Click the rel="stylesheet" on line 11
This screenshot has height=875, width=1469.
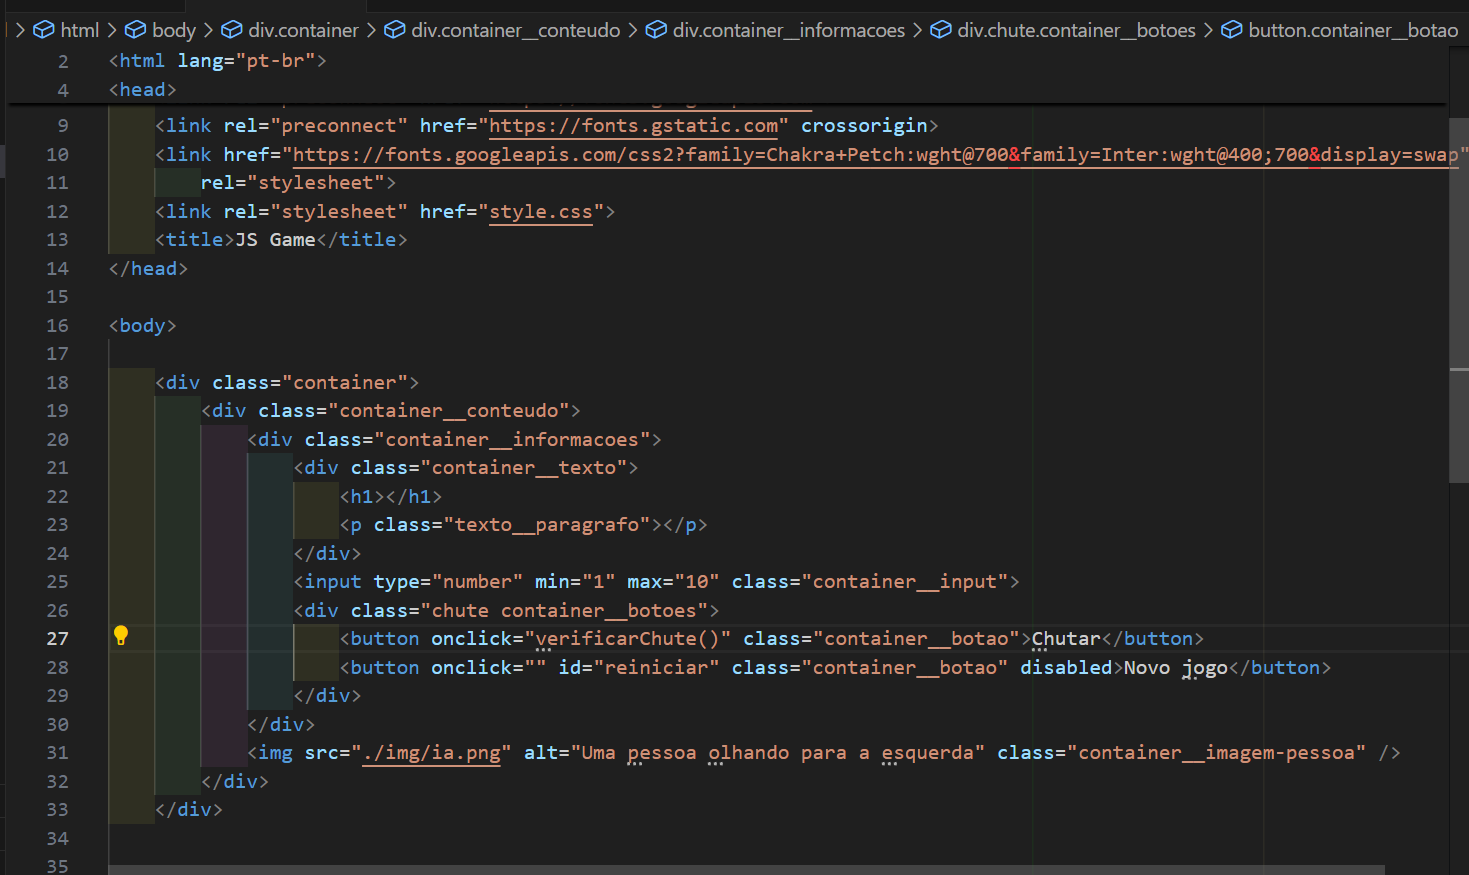coord(293,183)
